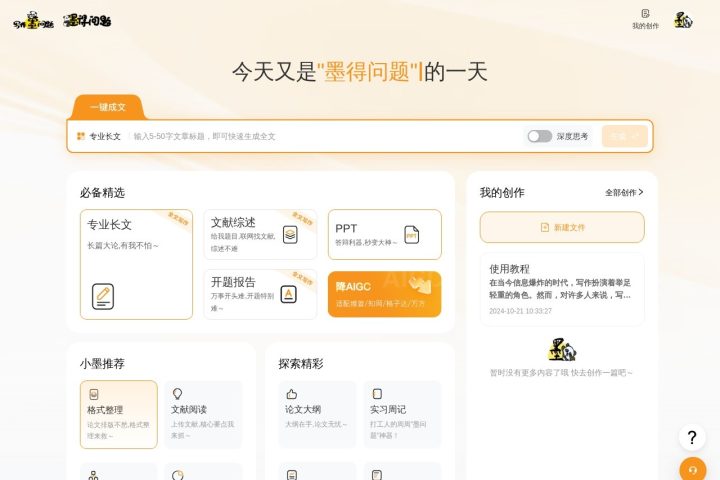
Task: Click the new file icon in 新建文件
Action: (545, 227)
